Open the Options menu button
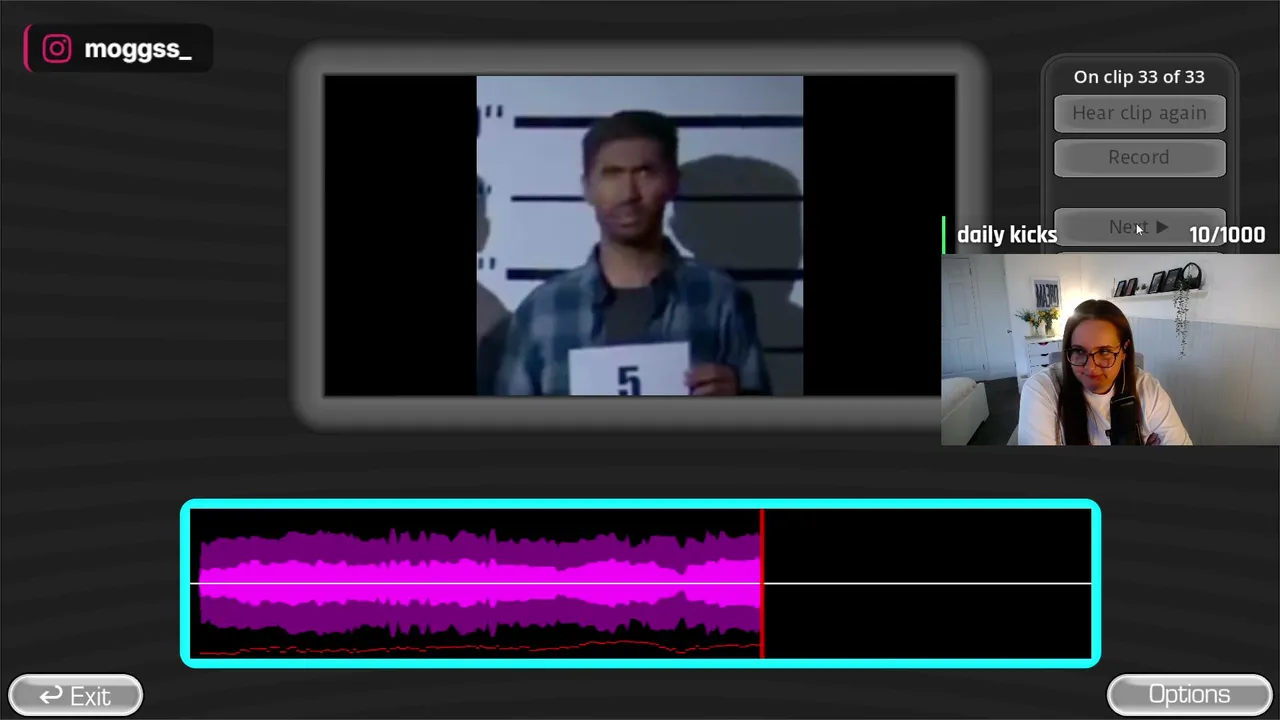This screenshot has height=720, width=1280. [x=1189, y=695]
